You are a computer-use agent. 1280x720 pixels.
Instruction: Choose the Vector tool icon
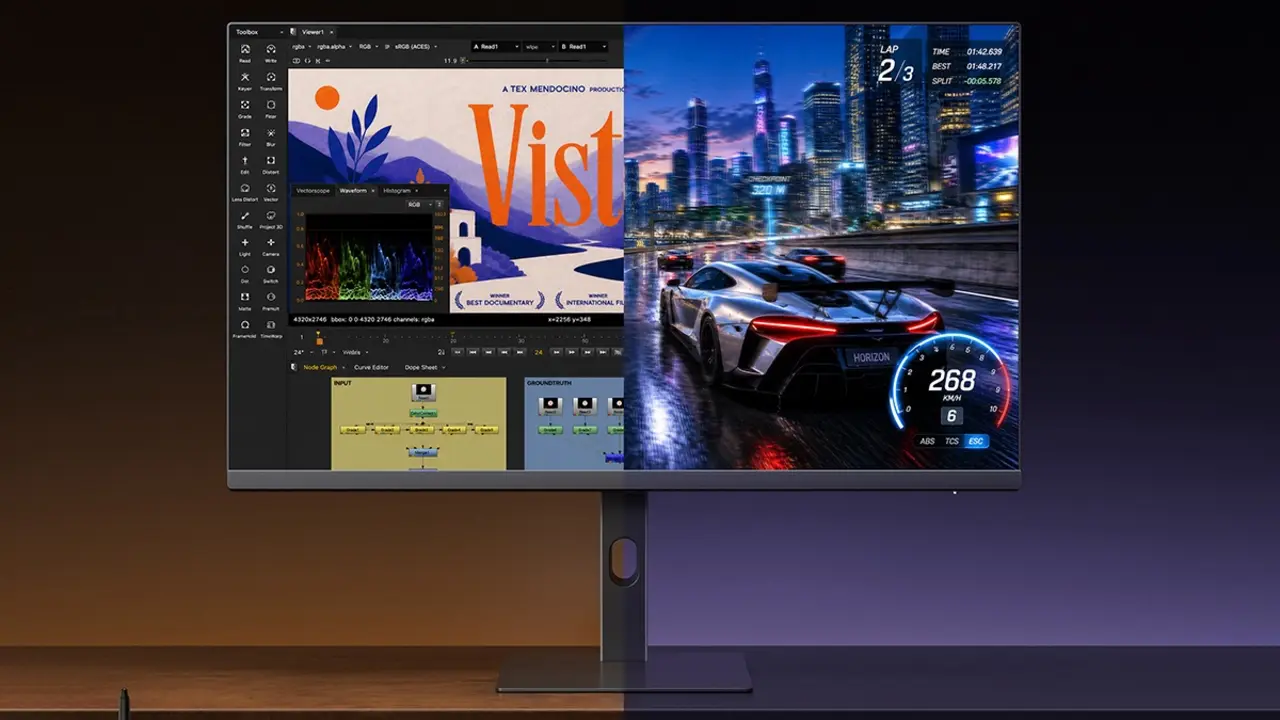click(x=271, y=189)
